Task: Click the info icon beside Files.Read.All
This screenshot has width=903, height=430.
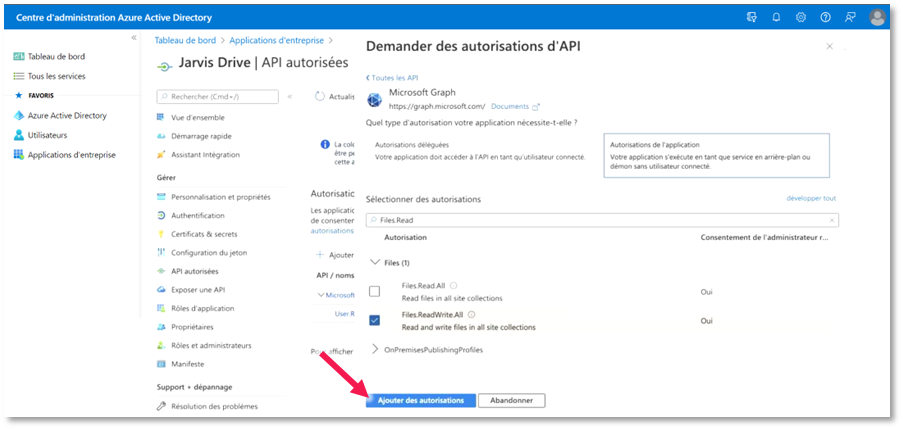Action: [453, 286]
